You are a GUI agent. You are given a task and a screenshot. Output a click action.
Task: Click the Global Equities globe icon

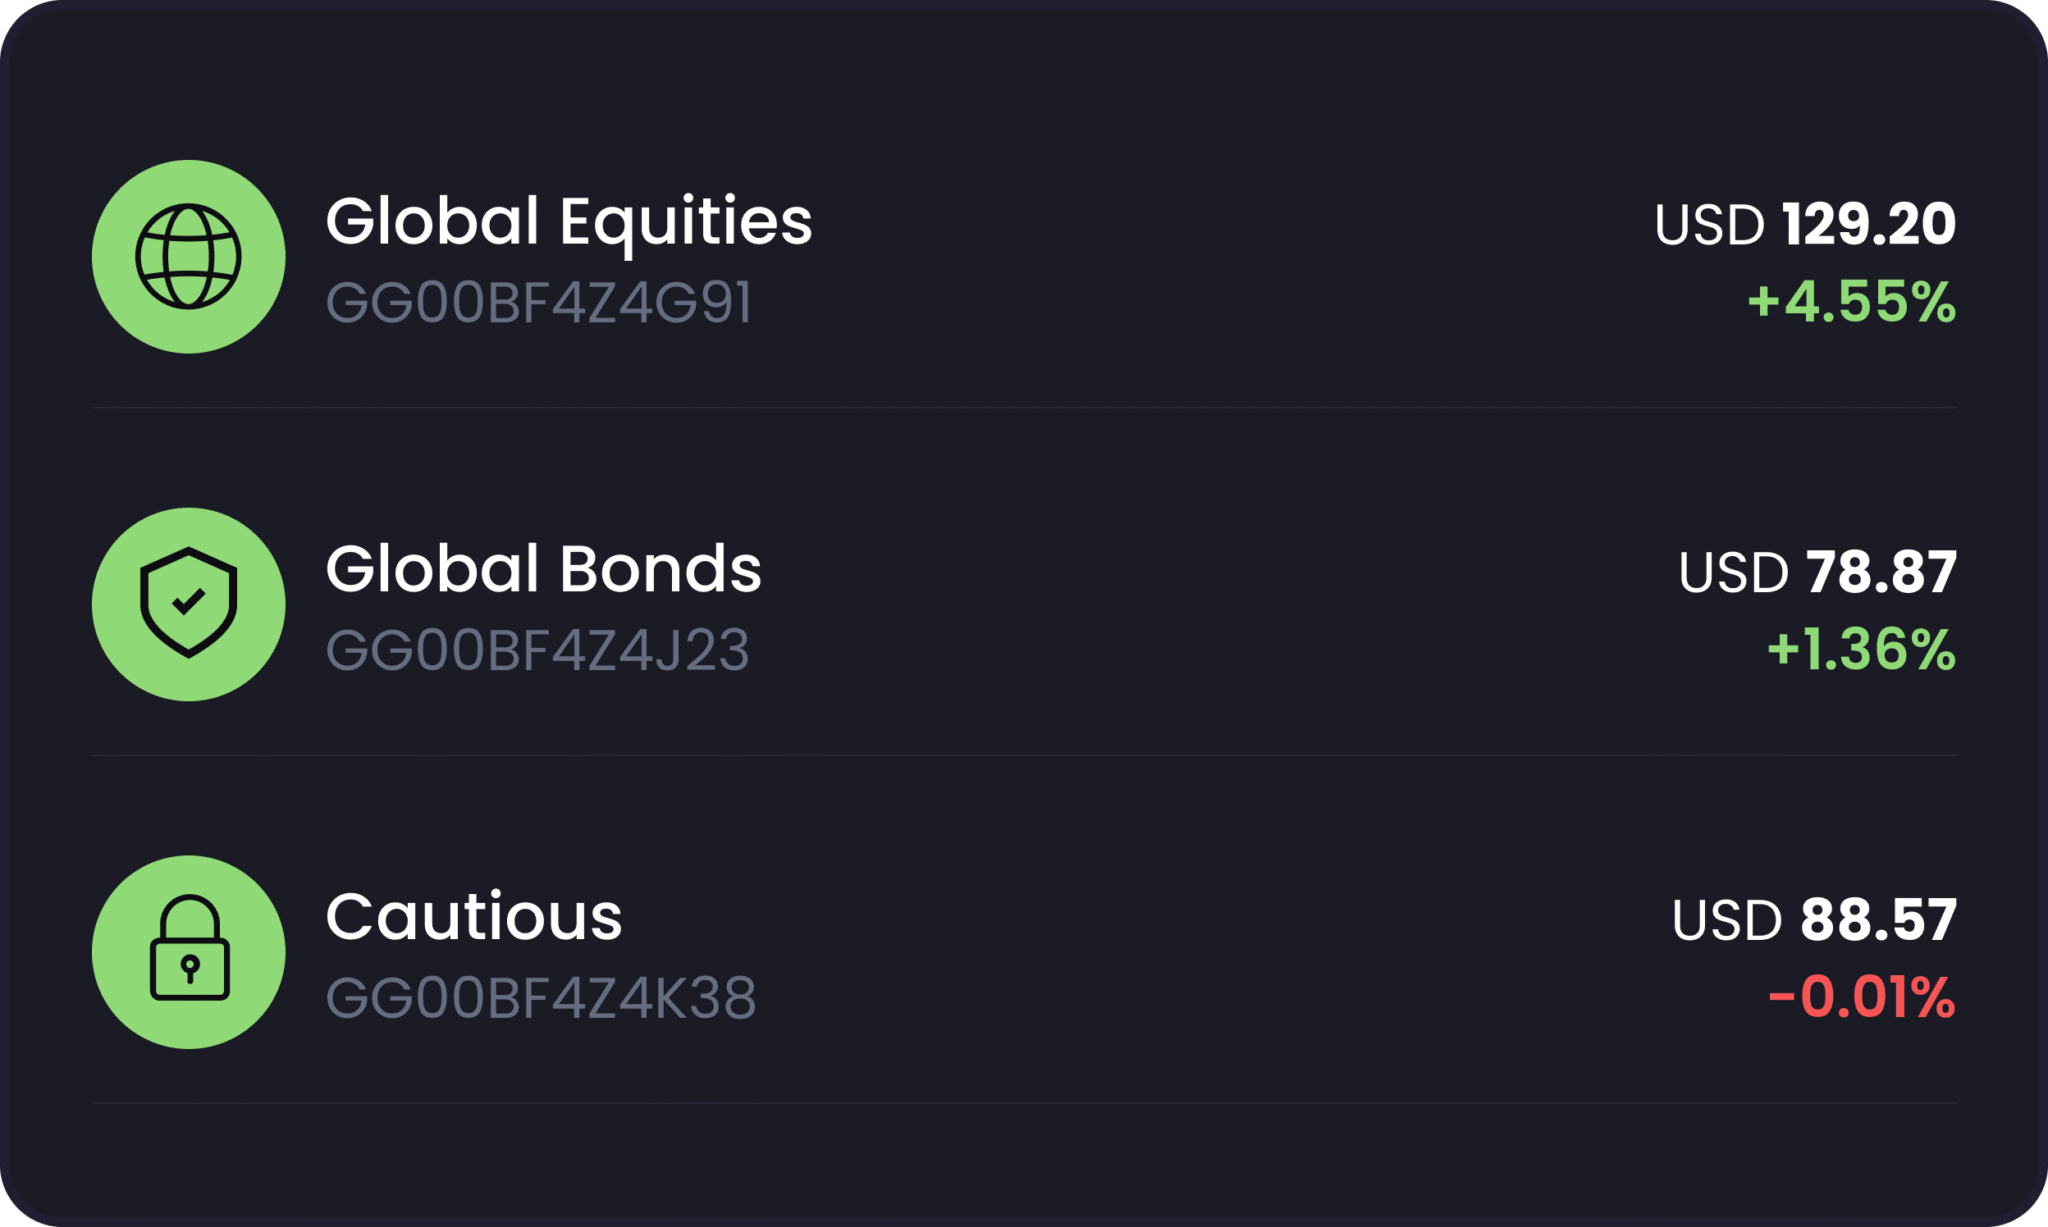(188, 256)
